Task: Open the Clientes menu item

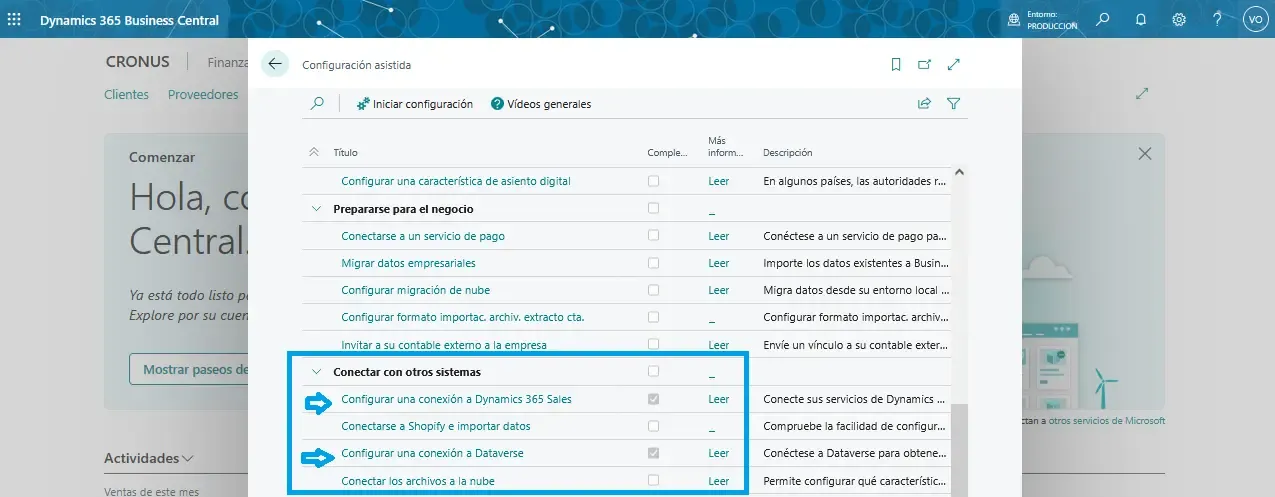Action: click(126, 95)
